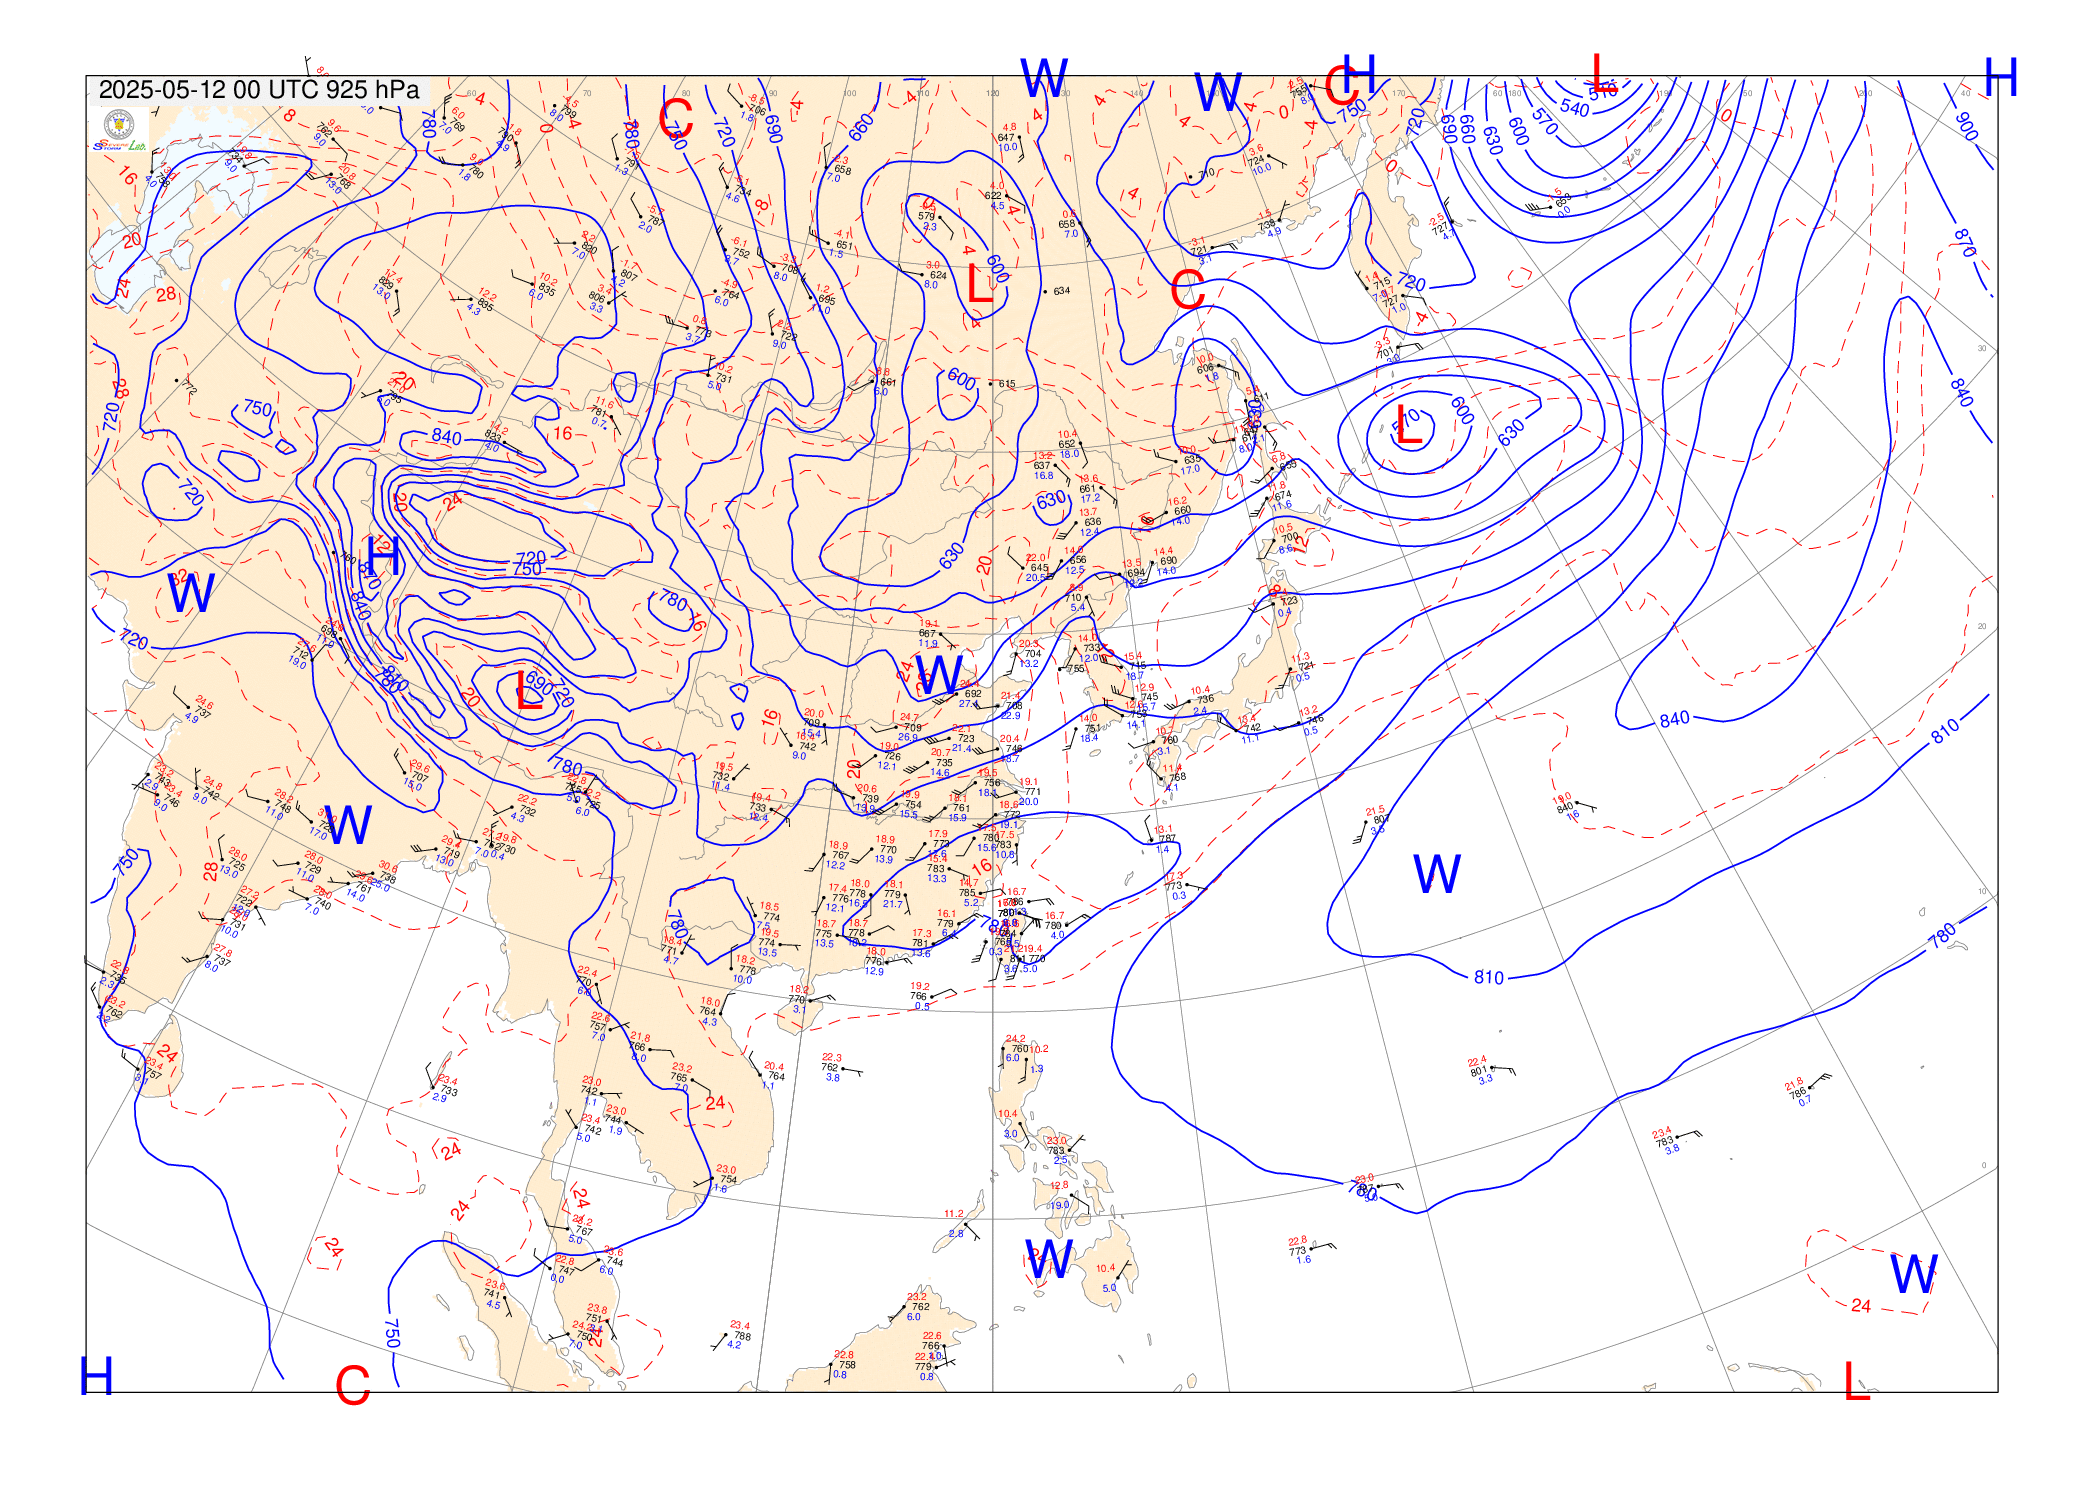Screen dimensions: 2090x1510
Task: Select the lone station label 634
Action: [x=1061, y=291]
